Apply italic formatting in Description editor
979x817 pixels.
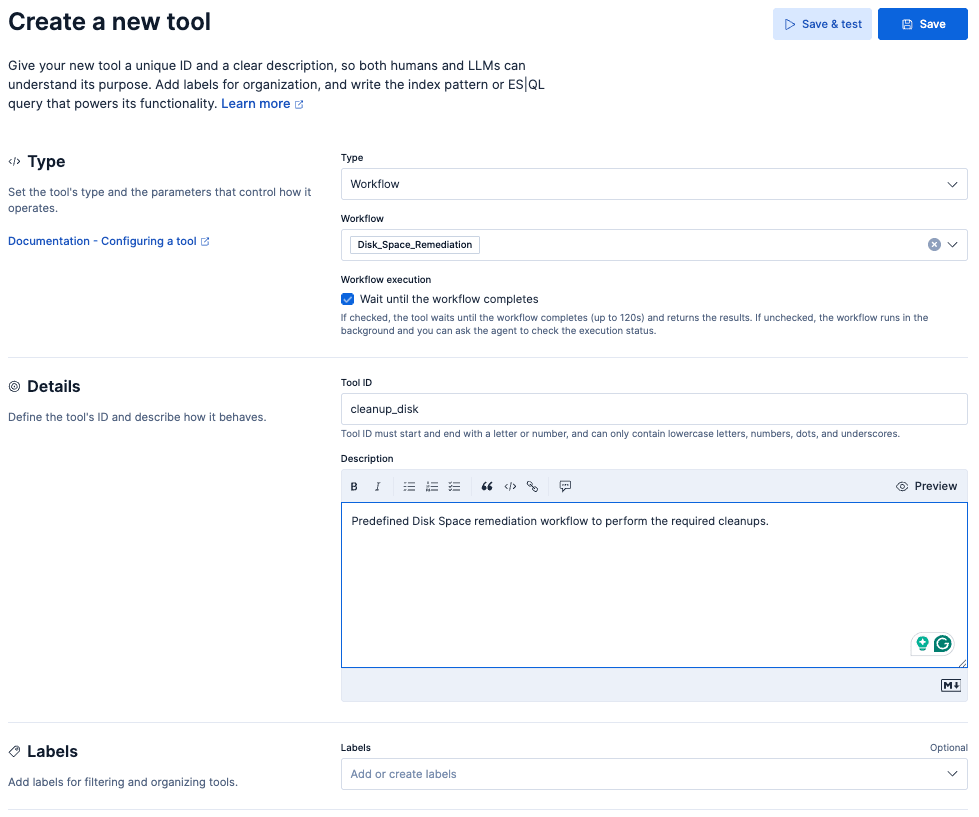(x=377, y=487)
